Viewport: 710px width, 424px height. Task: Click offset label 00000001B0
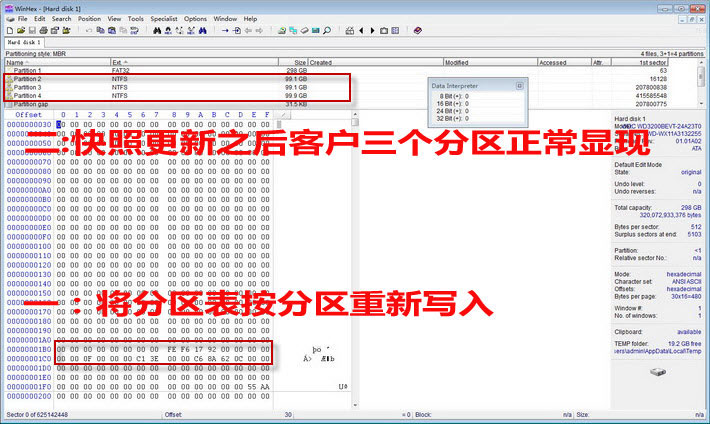pyautogui.click(x=29, y=349)
